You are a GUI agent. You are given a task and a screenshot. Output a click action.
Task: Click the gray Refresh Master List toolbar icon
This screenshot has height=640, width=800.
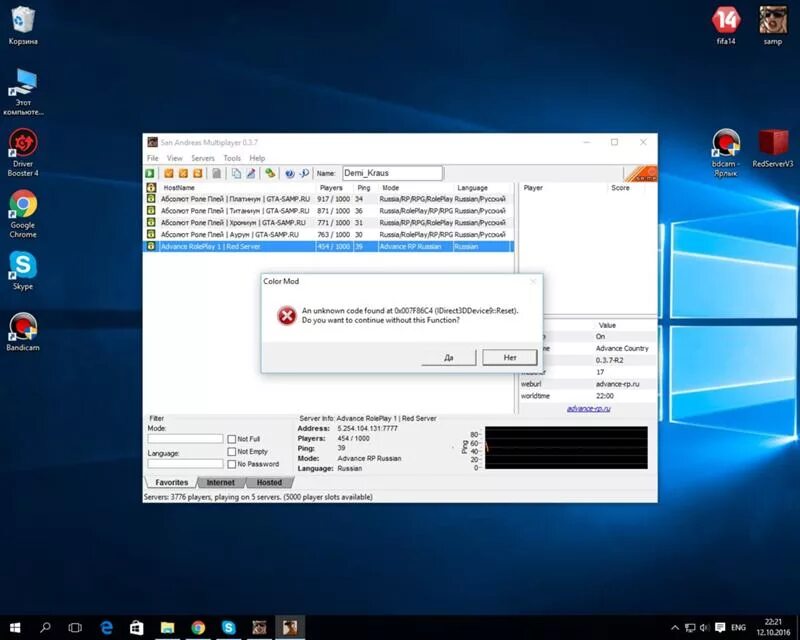[x=216, y=174]
